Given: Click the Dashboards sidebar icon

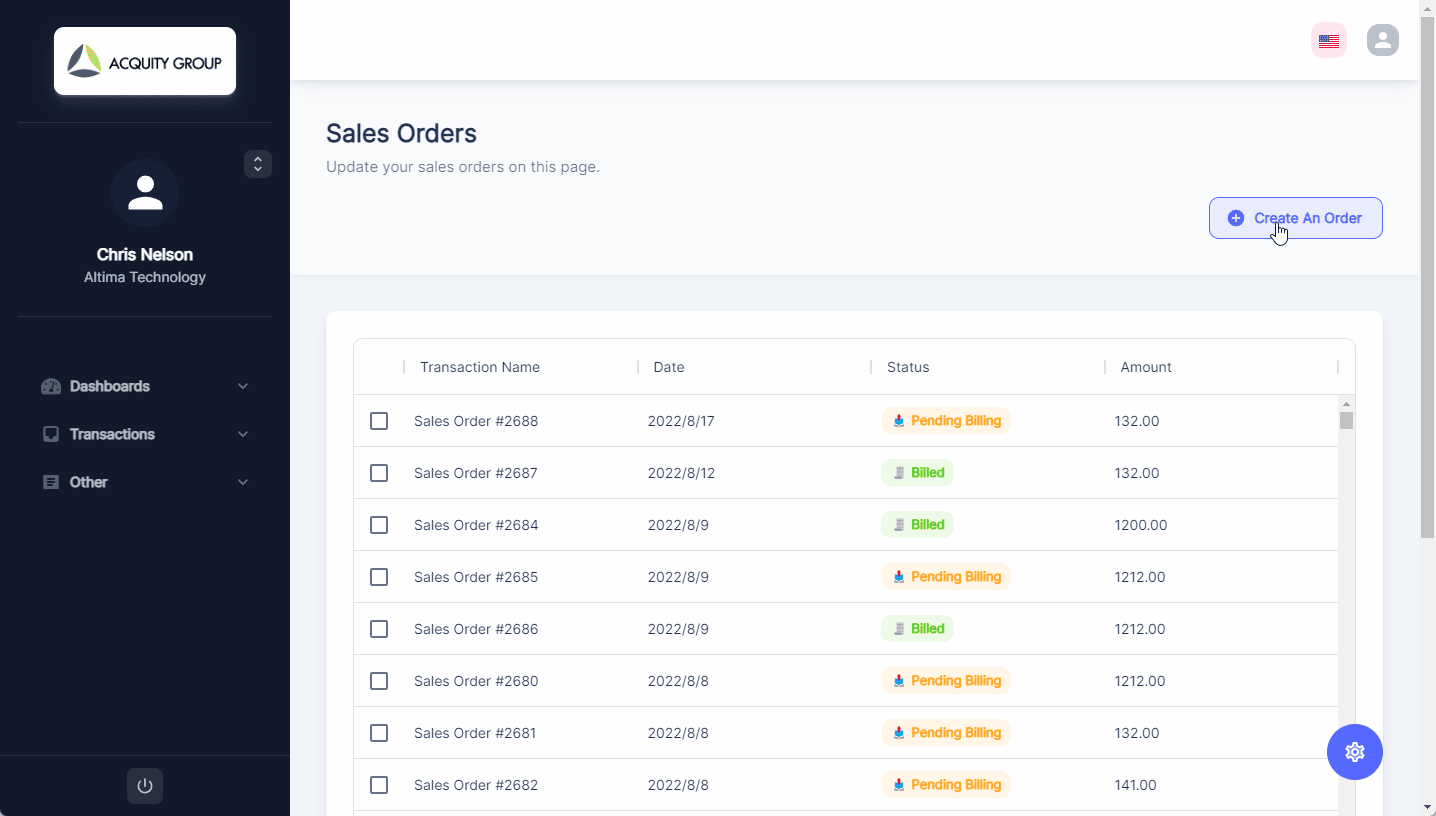Looking at the screenshot, I should click(x=50, y=386).
